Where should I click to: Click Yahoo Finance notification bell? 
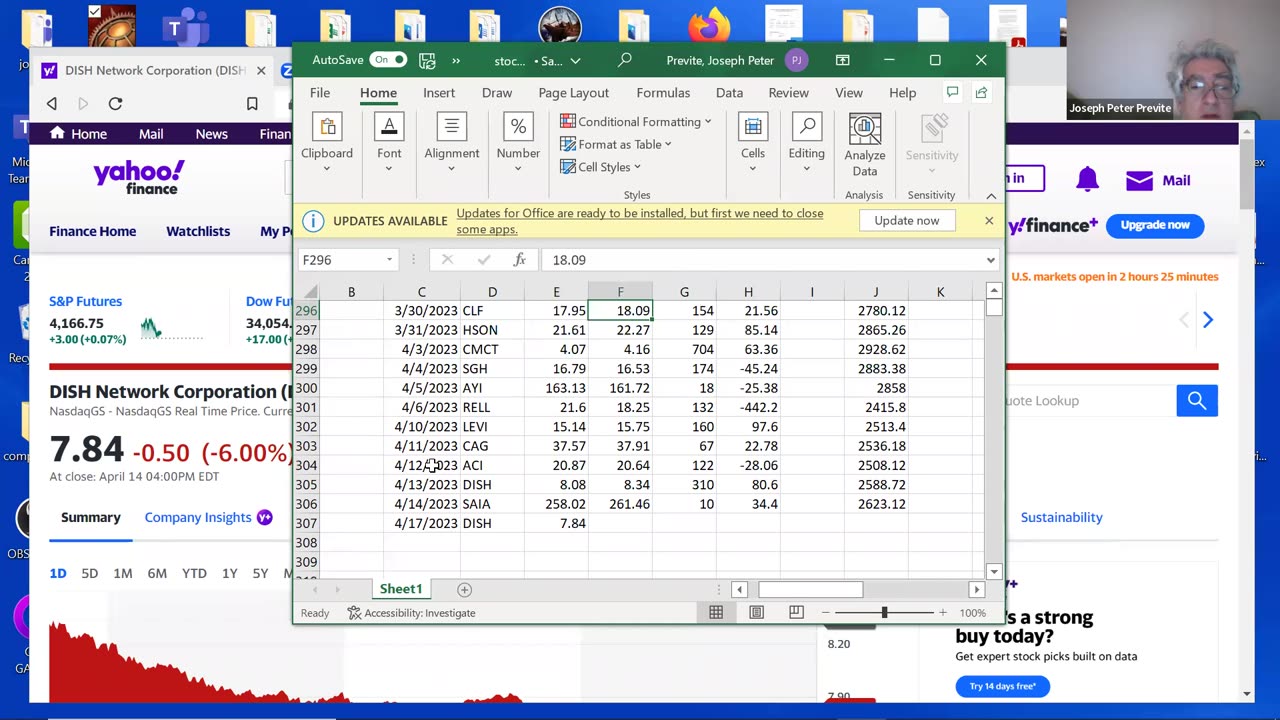coord(1087,180)
